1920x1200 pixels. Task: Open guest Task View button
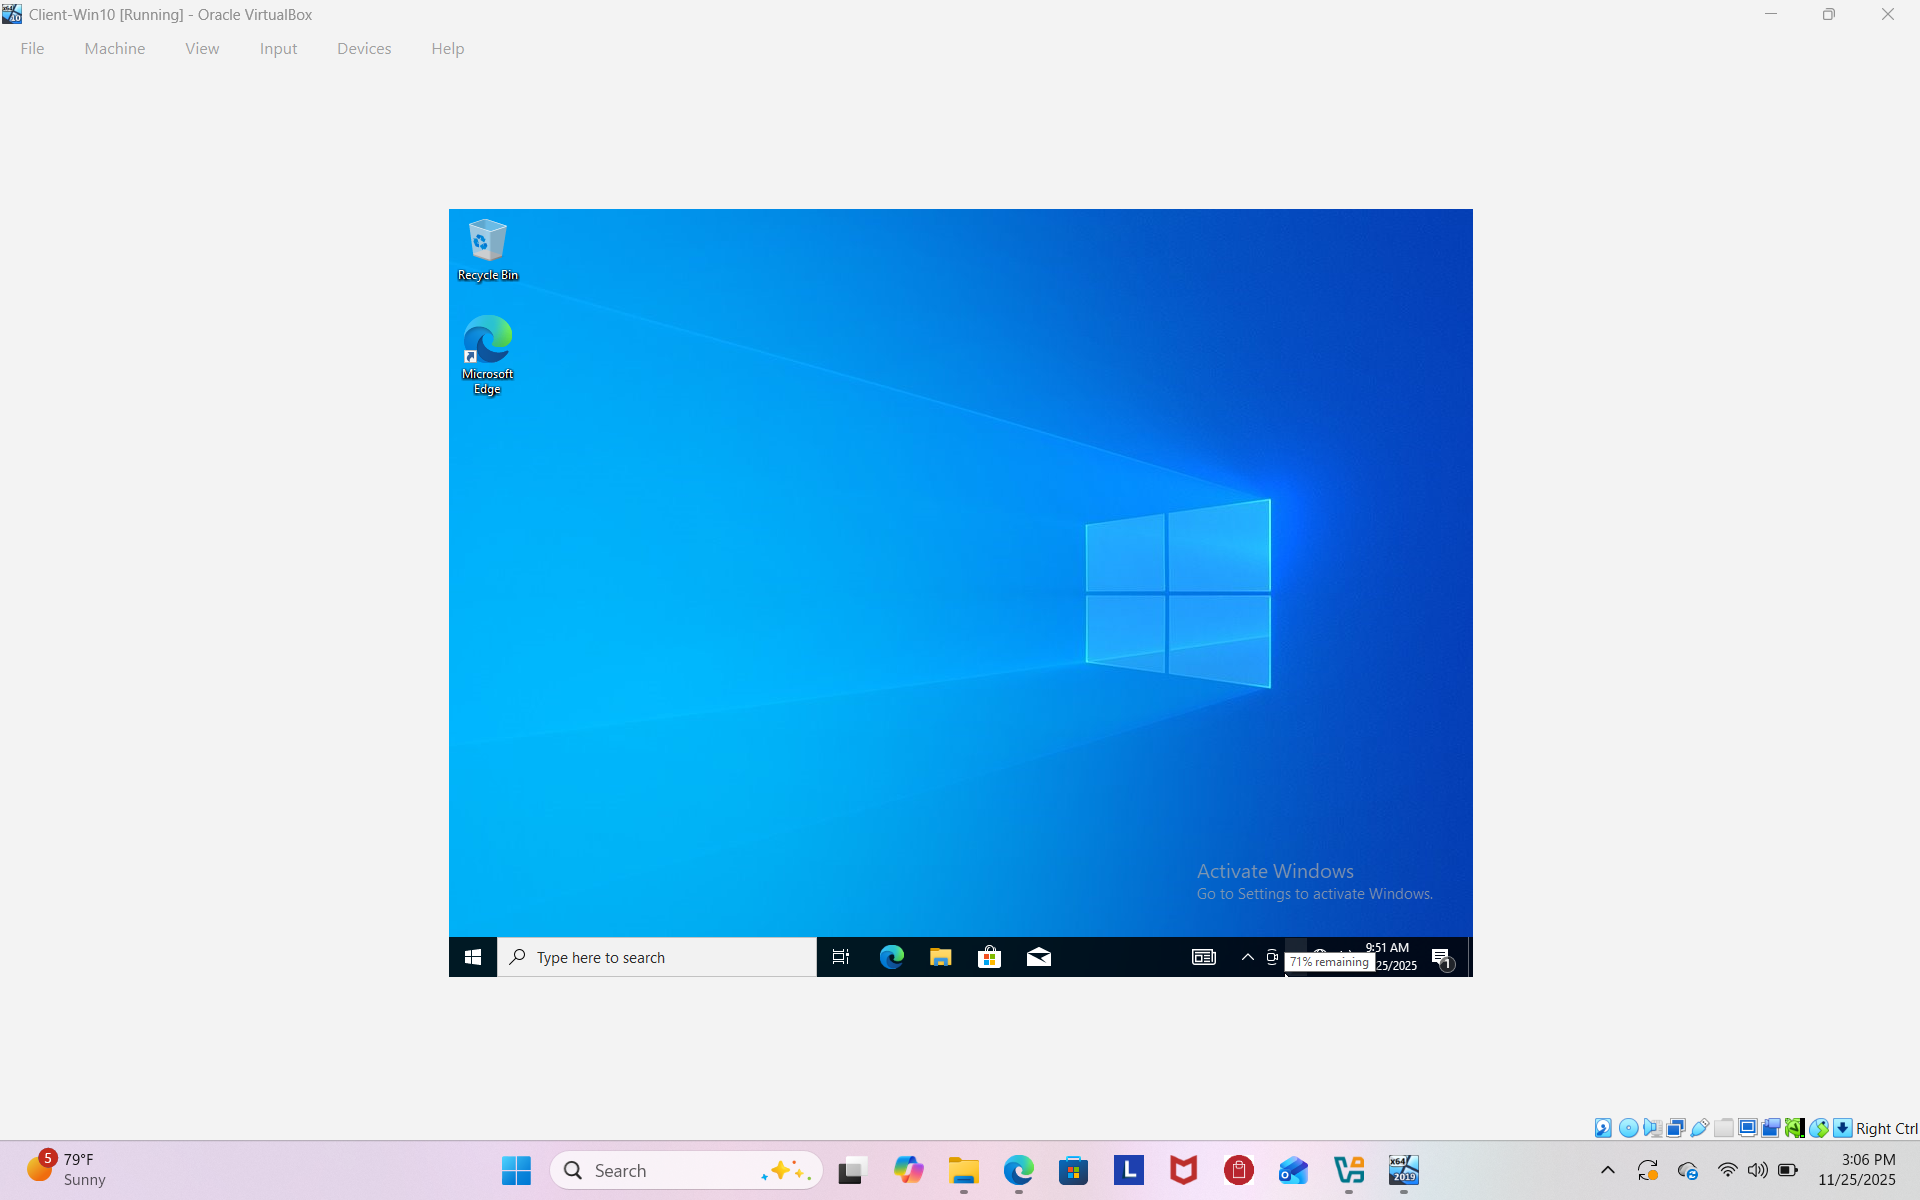tap(840, 957)
